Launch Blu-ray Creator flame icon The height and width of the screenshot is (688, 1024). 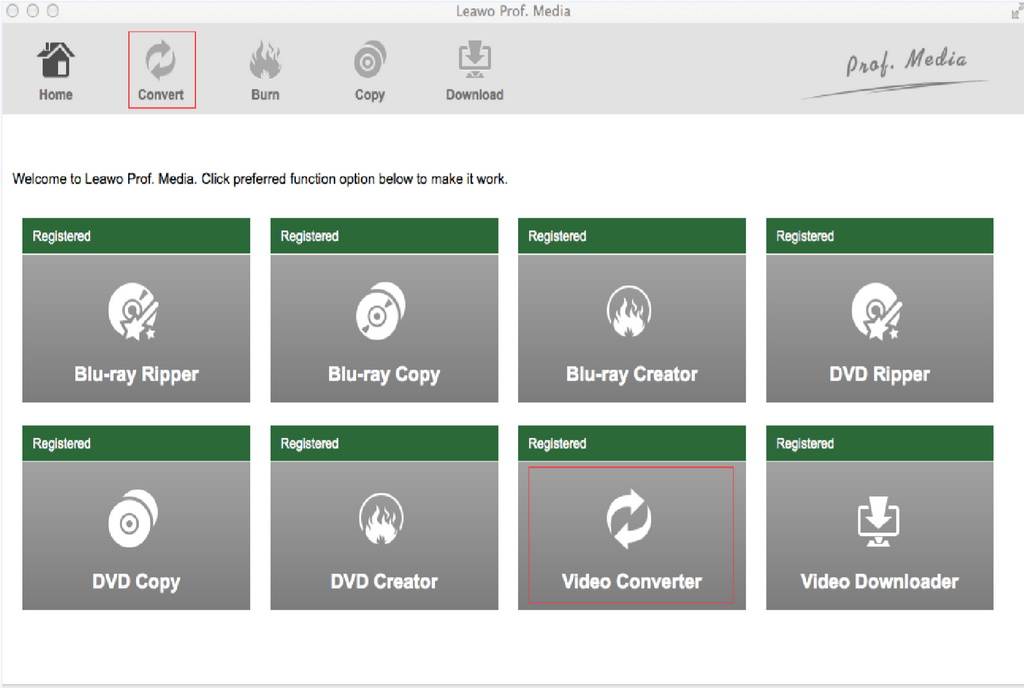point(628,311)
